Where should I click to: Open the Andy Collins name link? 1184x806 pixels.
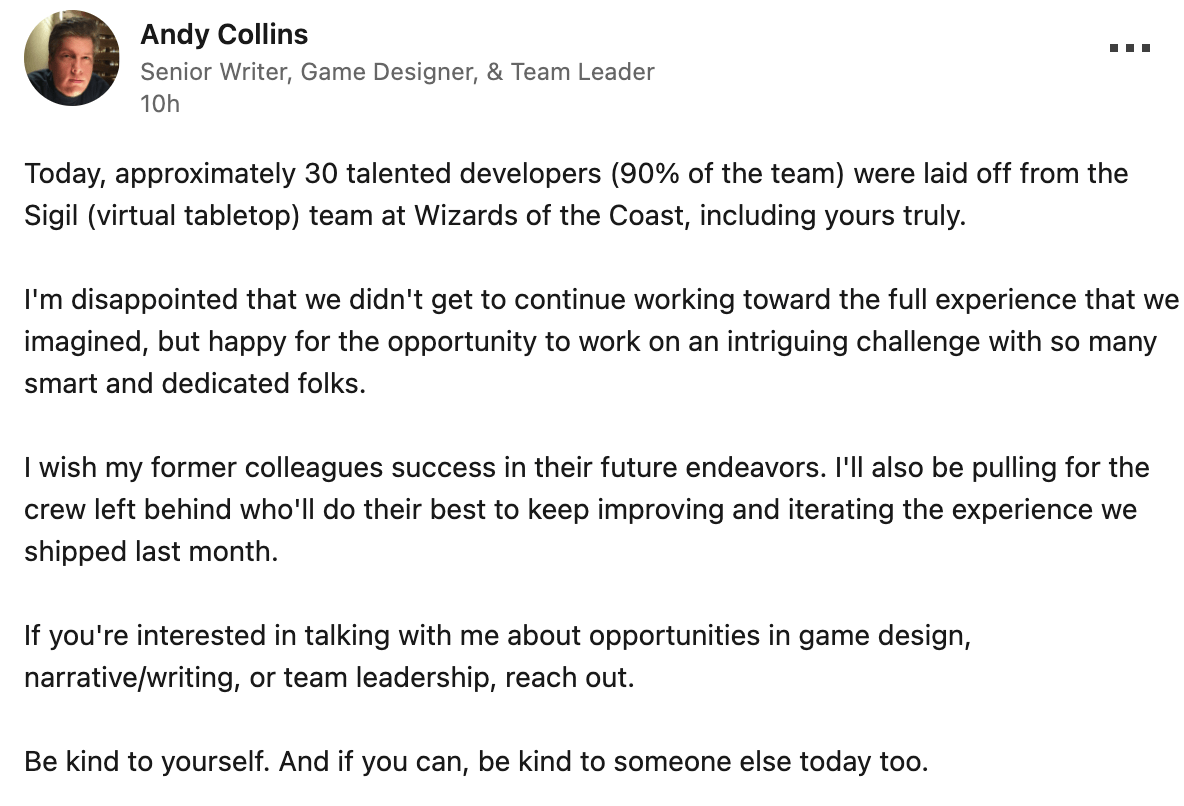(x=224, y=35)
